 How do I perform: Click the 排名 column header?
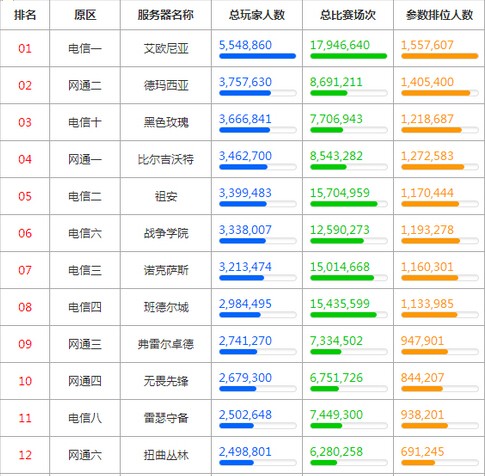tap(25, 15)
